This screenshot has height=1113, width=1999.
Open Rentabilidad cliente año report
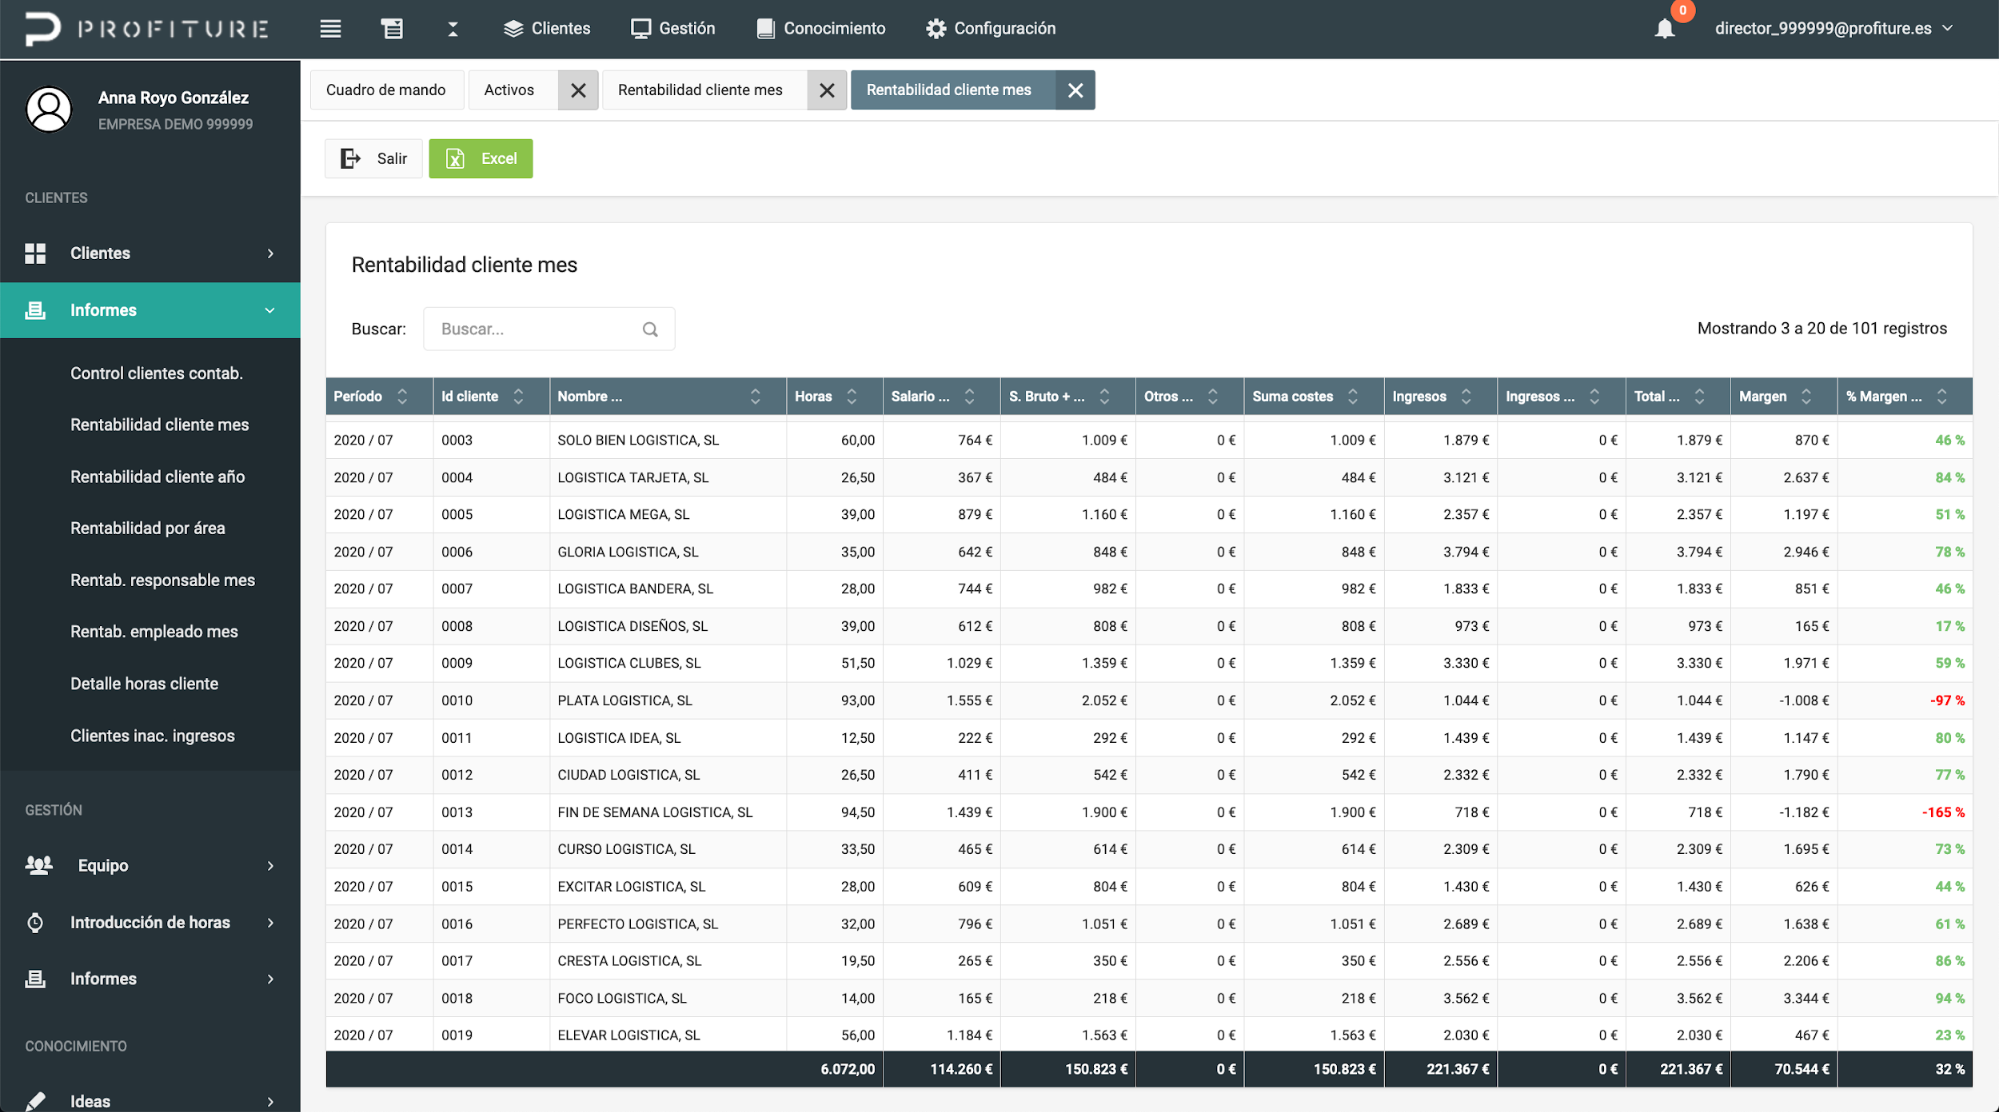157,477
